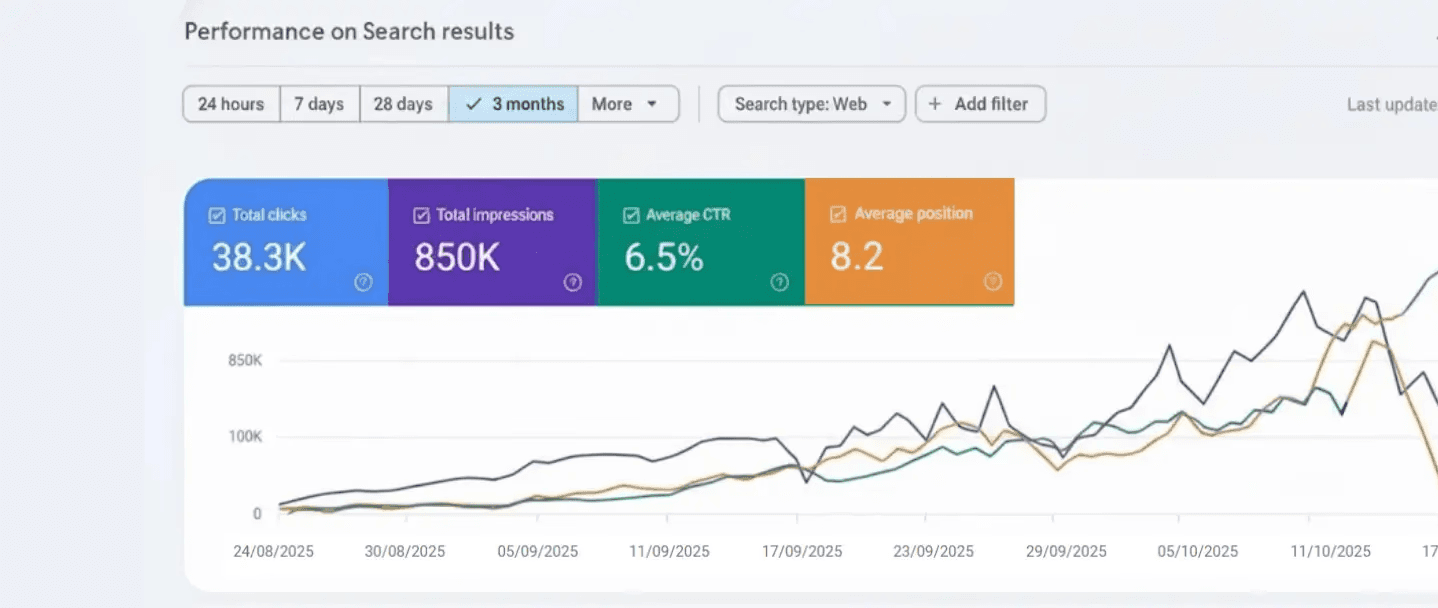Open the Total clicks help icon
Screen dimensions: 1438x608
363,283
